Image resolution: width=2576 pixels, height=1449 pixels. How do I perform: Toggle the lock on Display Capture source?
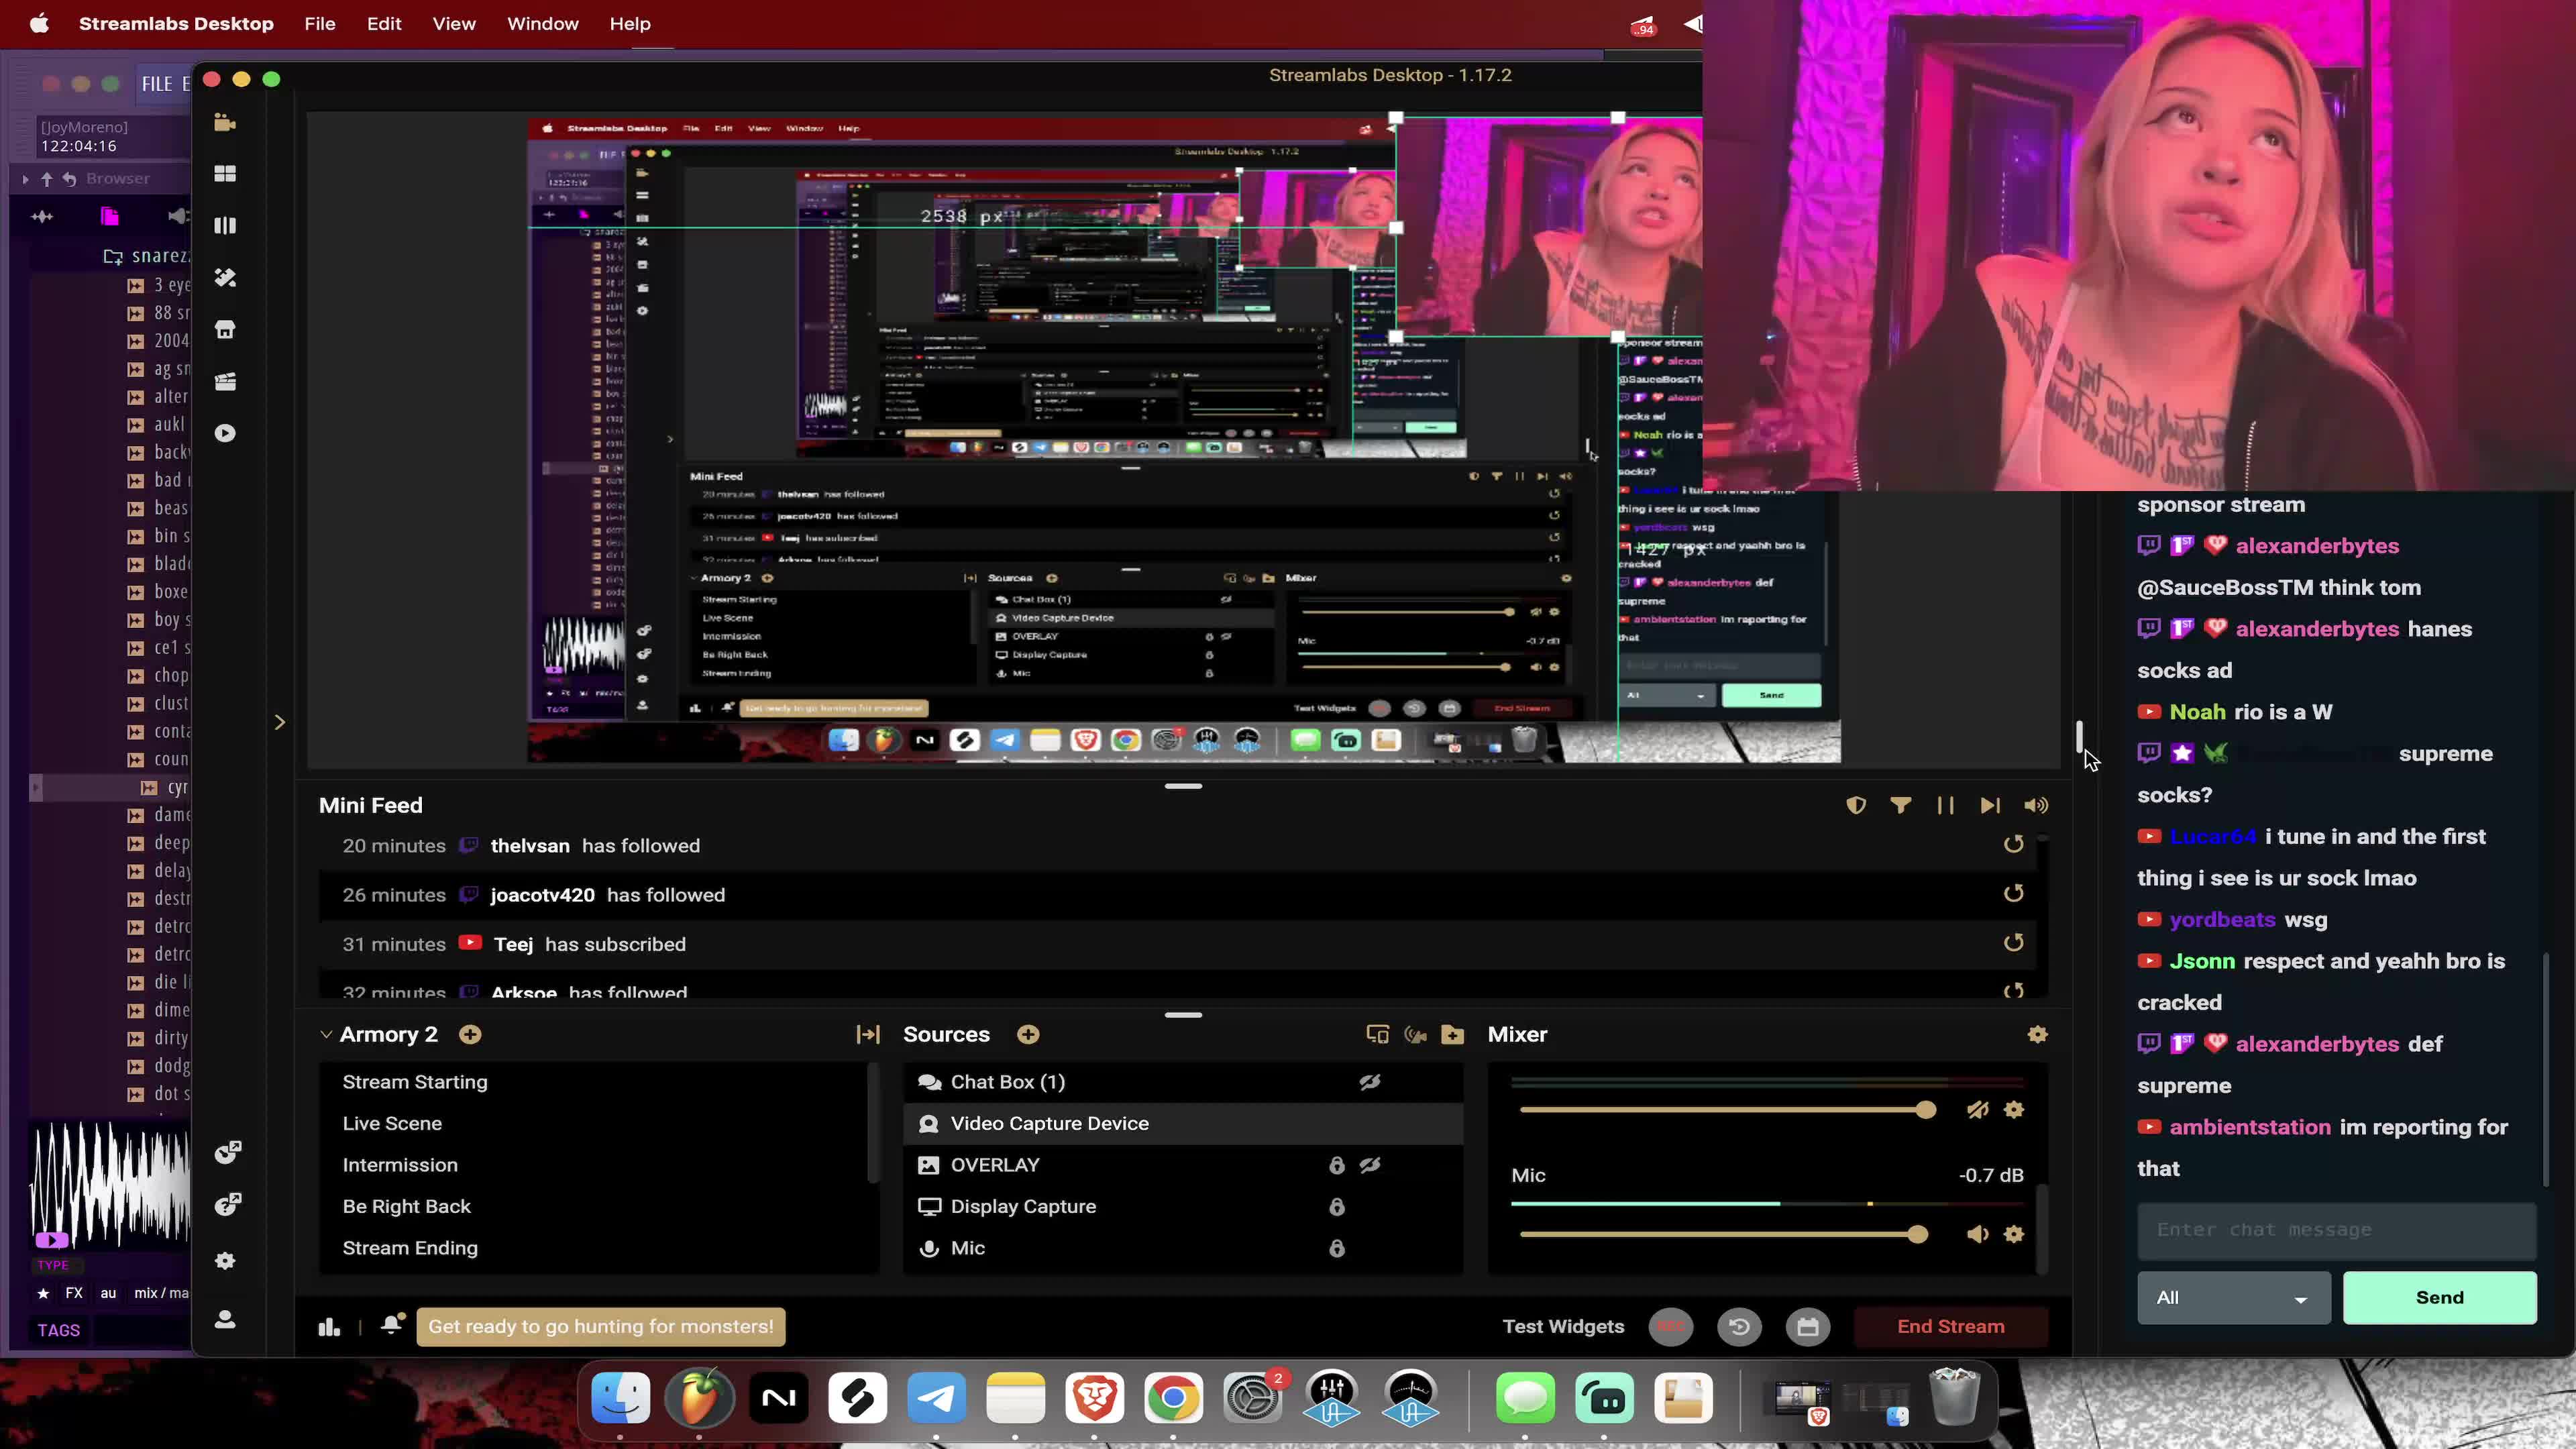(x=1336, y=1207)
